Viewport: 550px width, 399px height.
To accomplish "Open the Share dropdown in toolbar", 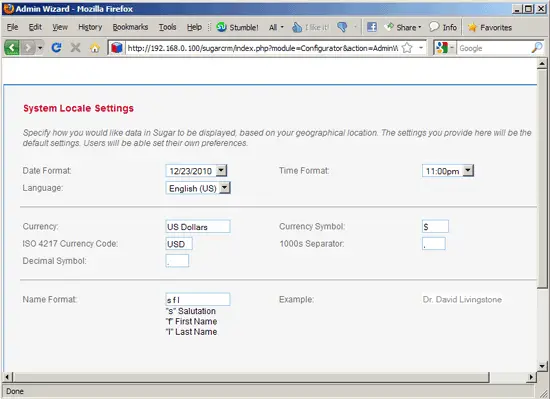I will pyautogui.click(x=402, y=27).
